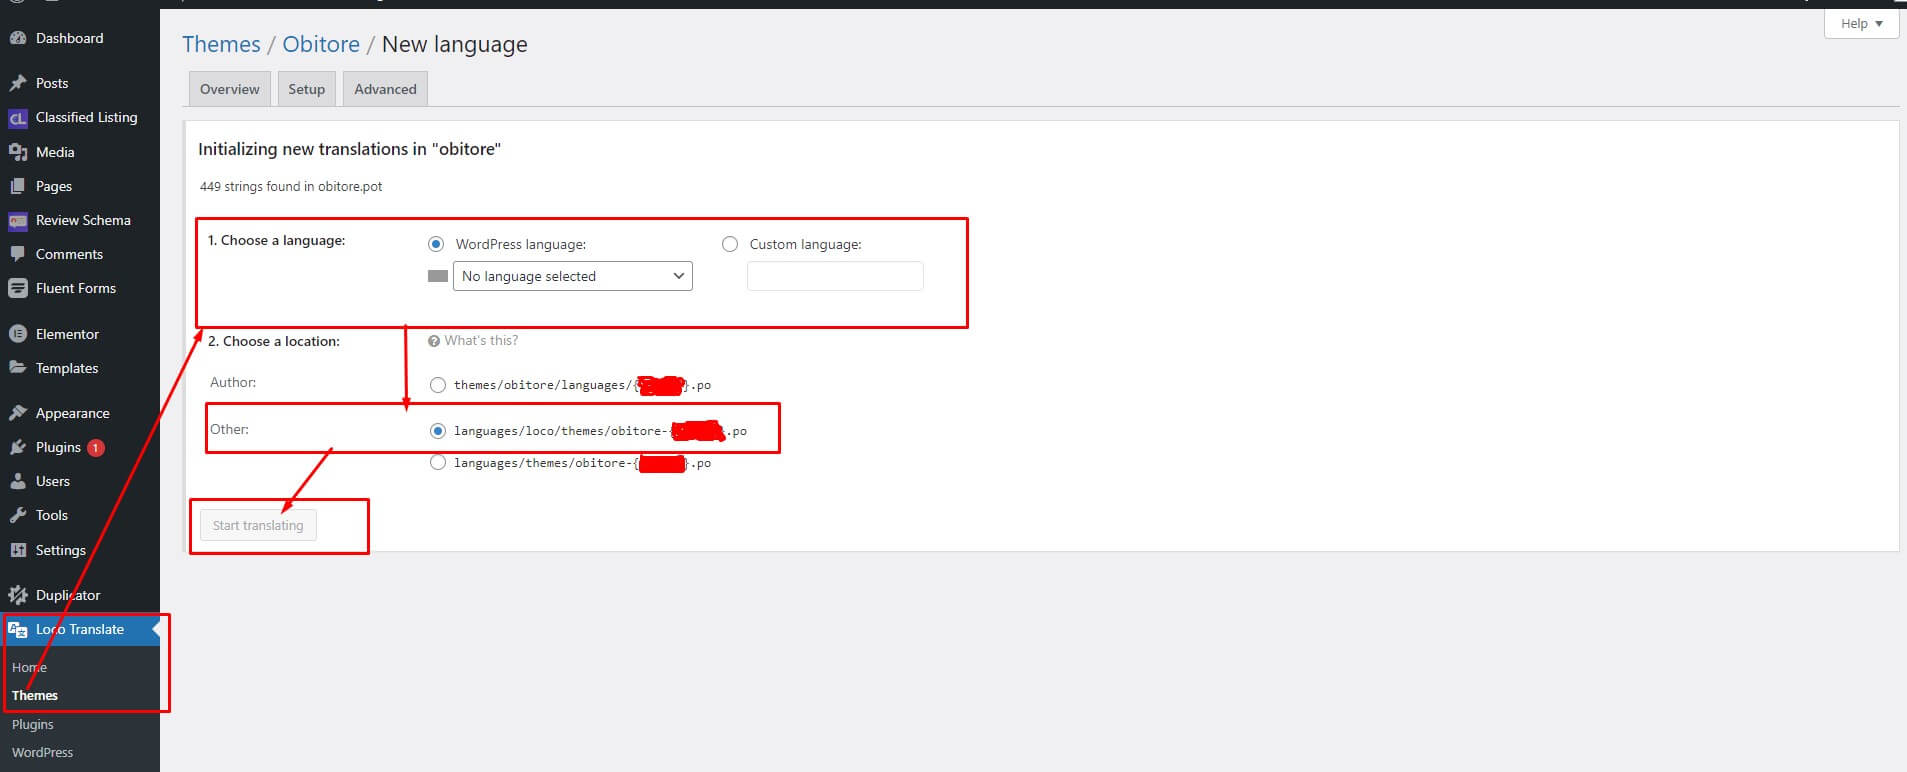Click the question mark help icon
Screen dimensions: 1907x772
434,341
